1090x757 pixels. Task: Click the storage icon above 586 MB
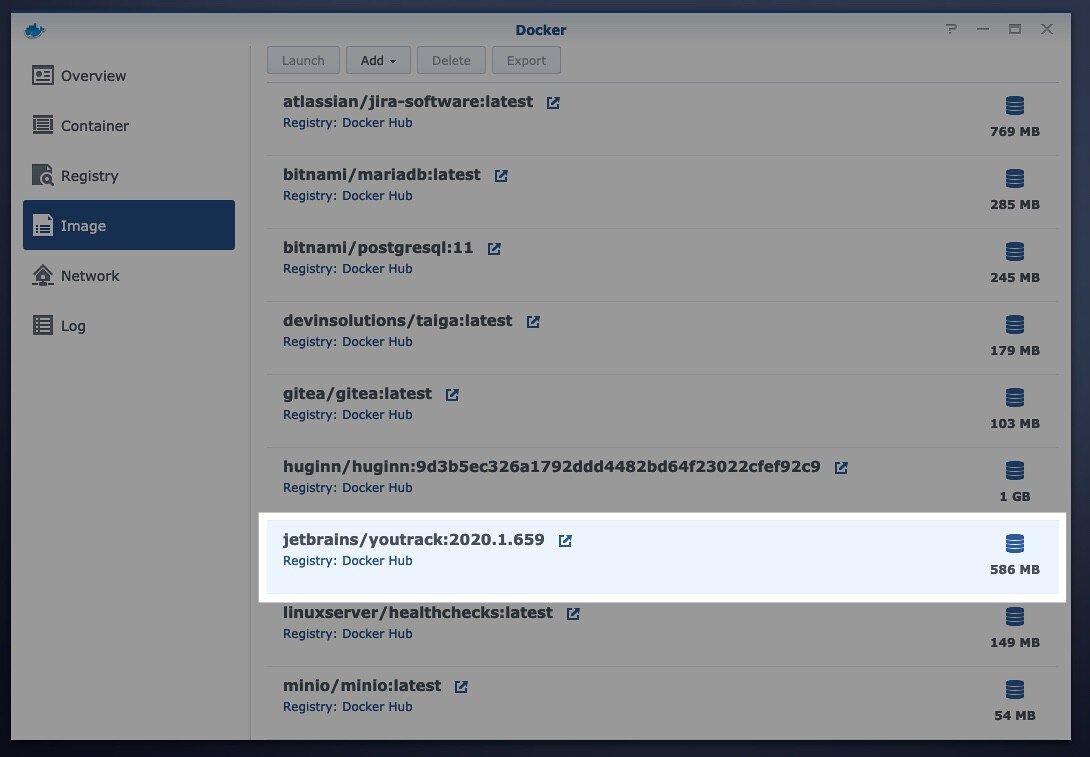tap(1014, 544)
